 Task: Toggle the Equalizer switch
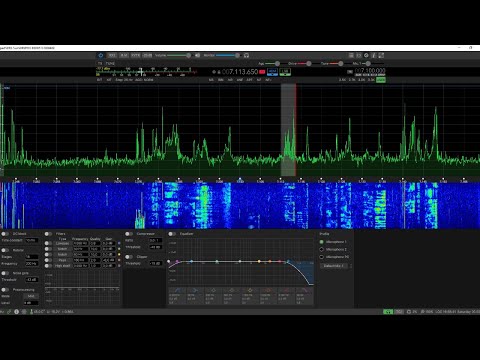(x=172, y=234)
